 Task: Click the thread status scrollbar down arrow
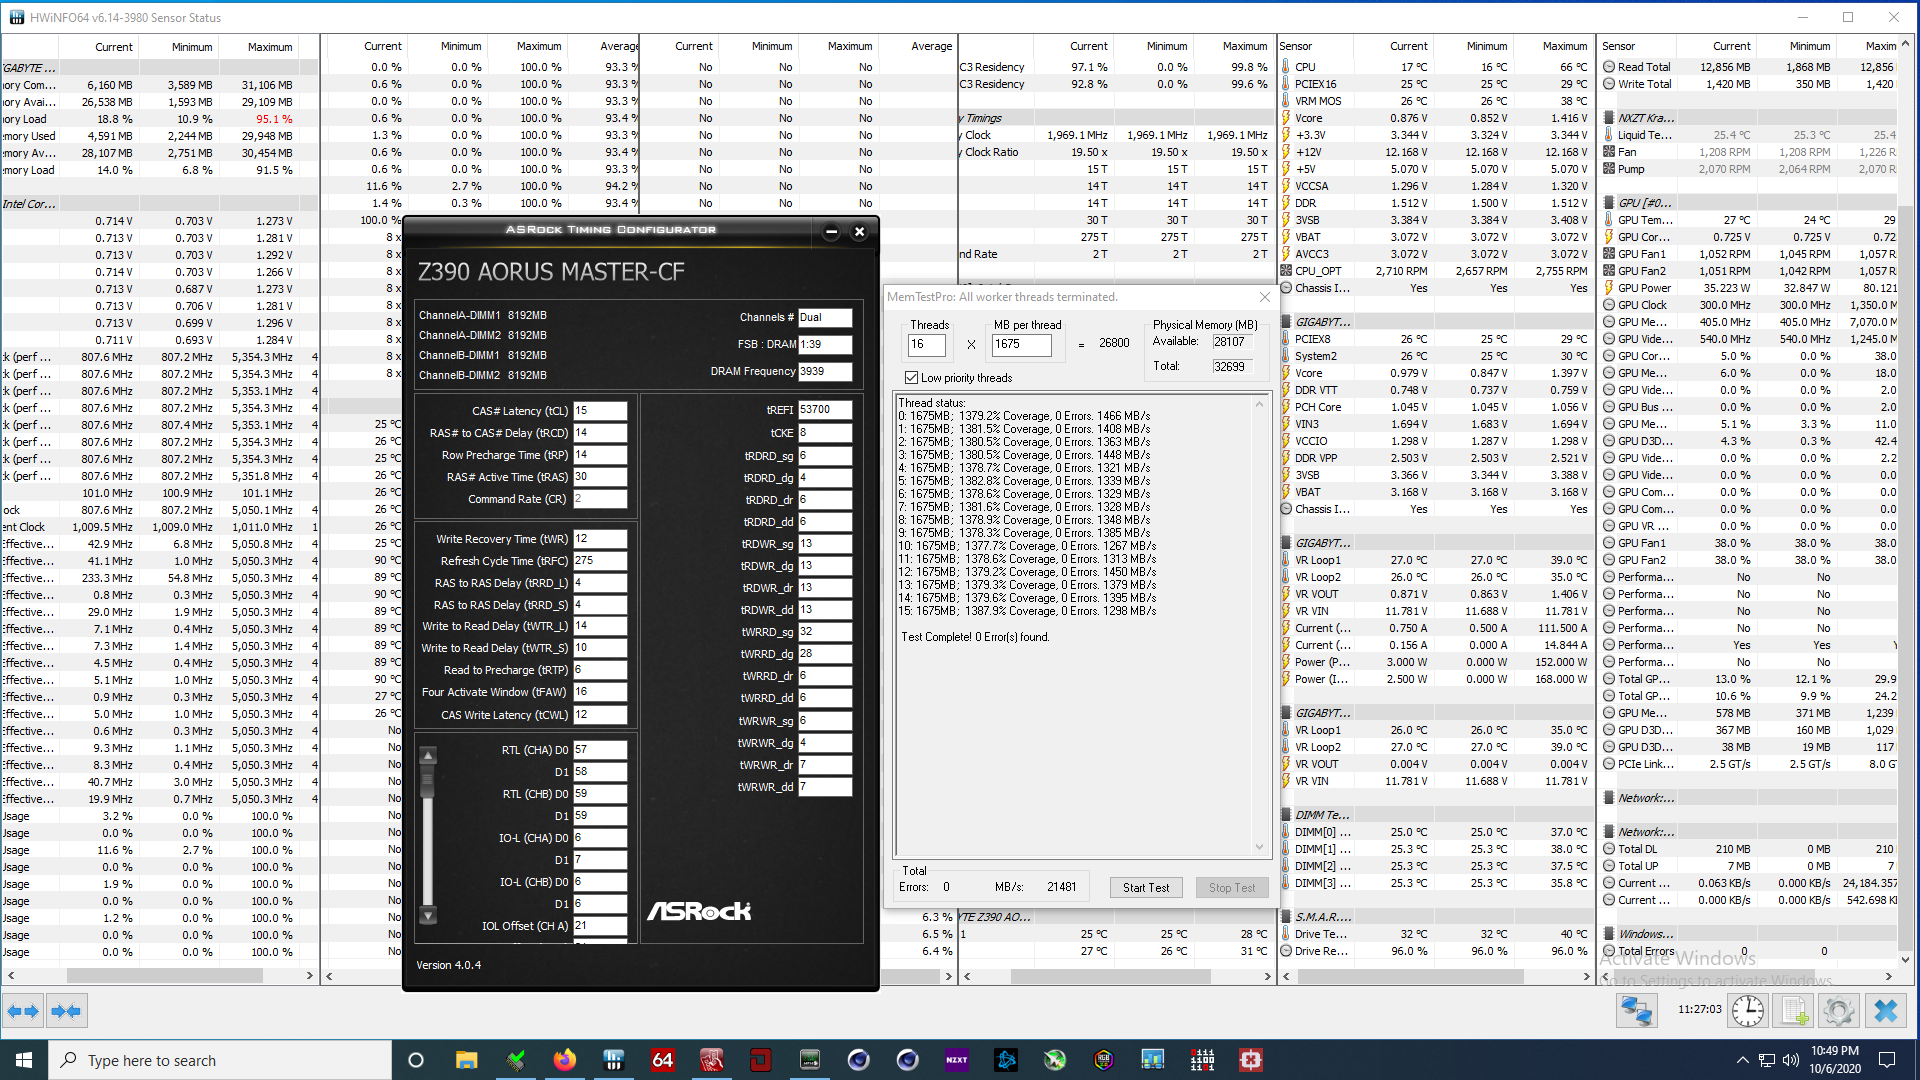[x=1260, y=847]
